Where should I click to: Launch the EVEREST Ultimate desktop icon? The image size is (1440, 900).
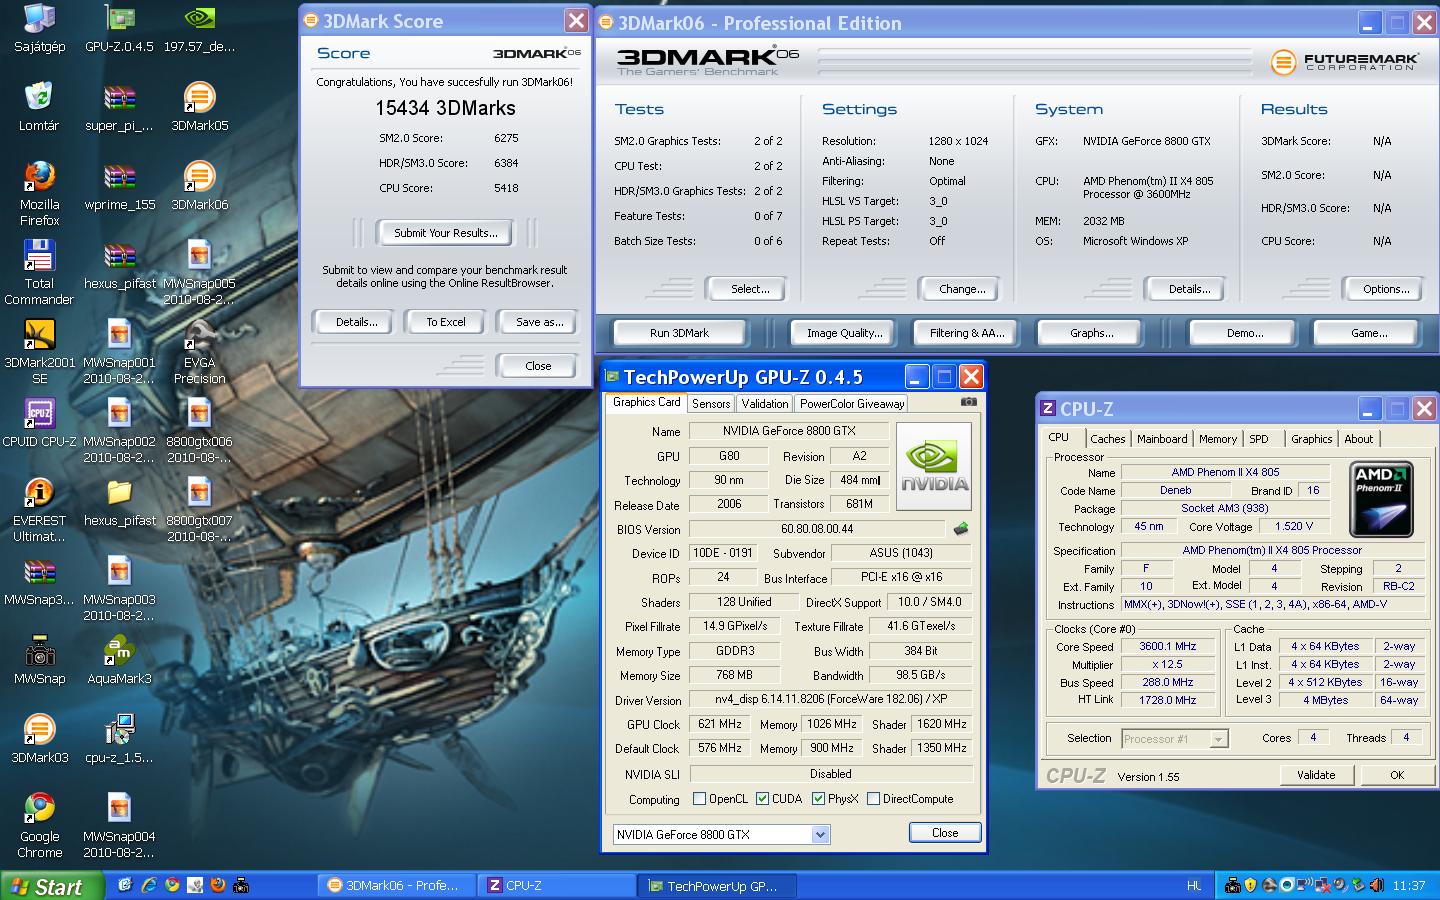point(39,510)
